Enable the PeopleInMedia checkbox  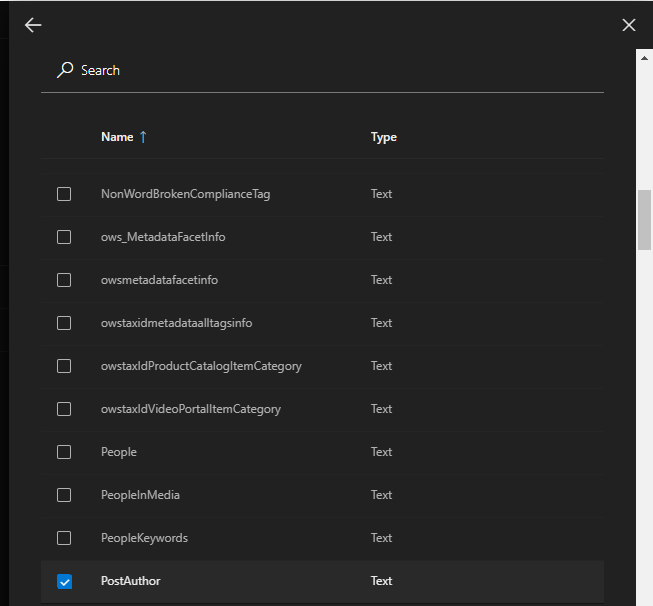[64, 495]
